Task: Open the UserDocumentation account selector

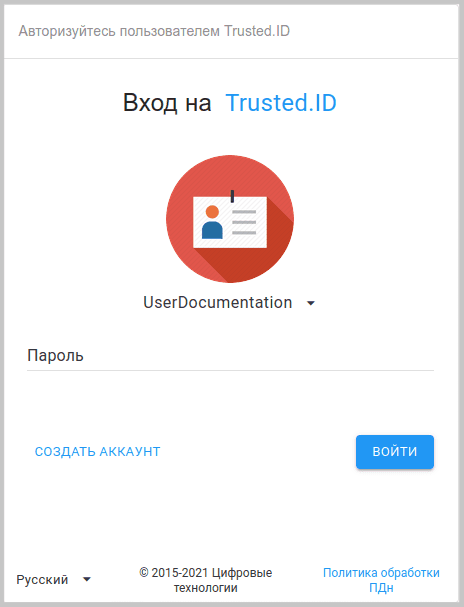Action: click(230, 303)
